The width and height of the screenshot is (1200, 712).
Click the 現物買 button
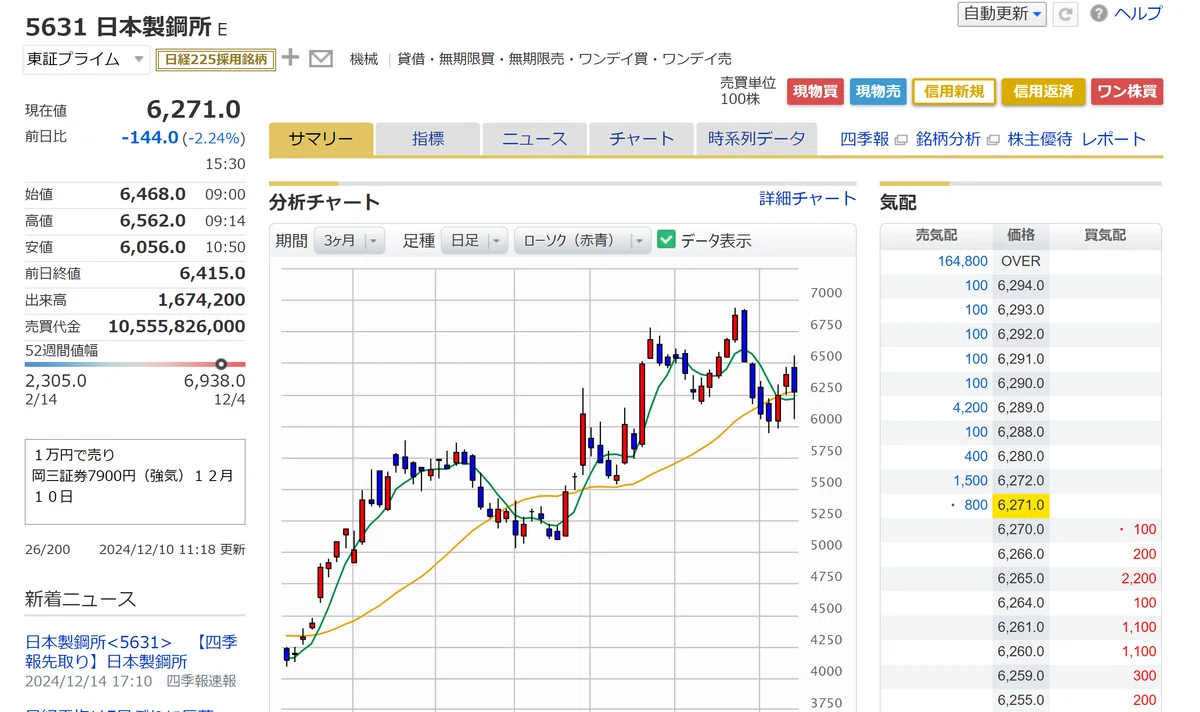click(815, 91)
